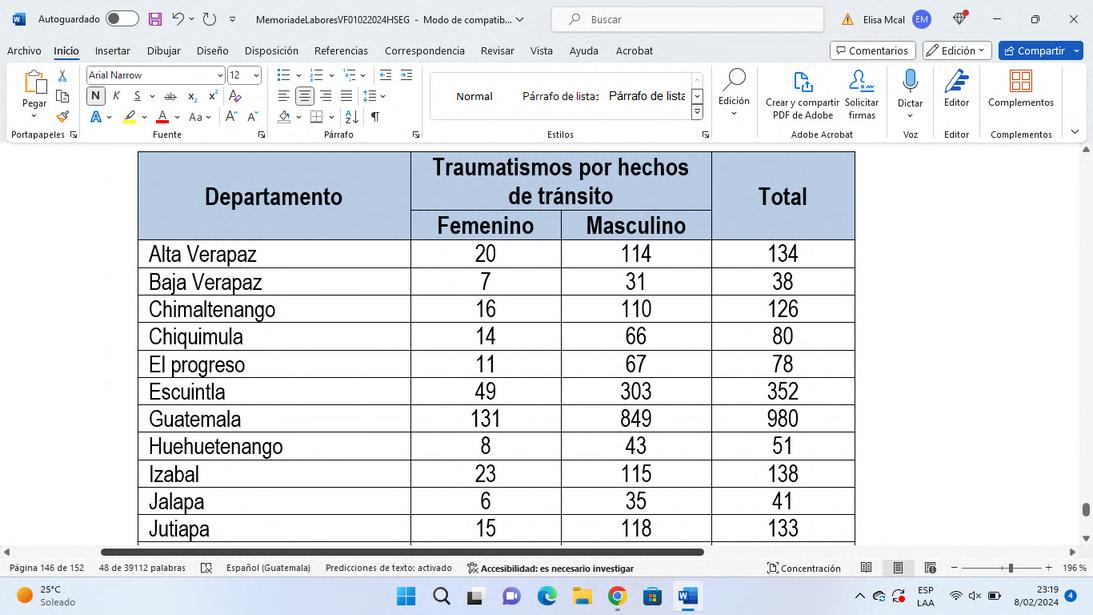This screenshot has width=1093, height=615.
Task: Adjust the zoom slider handle
Action: point(1010,568)
